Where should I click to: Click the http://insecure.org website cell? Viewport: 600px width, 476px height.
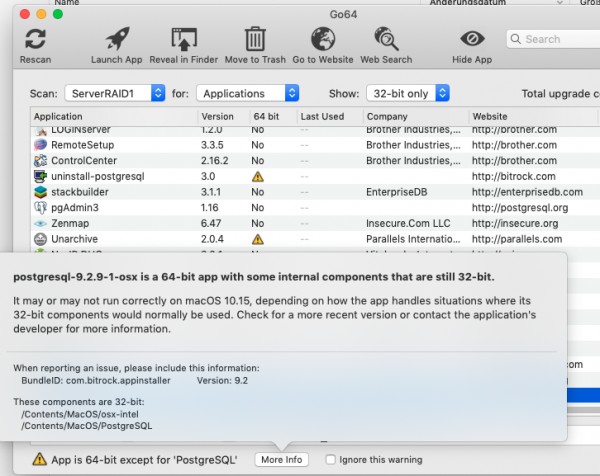(515, 223)
